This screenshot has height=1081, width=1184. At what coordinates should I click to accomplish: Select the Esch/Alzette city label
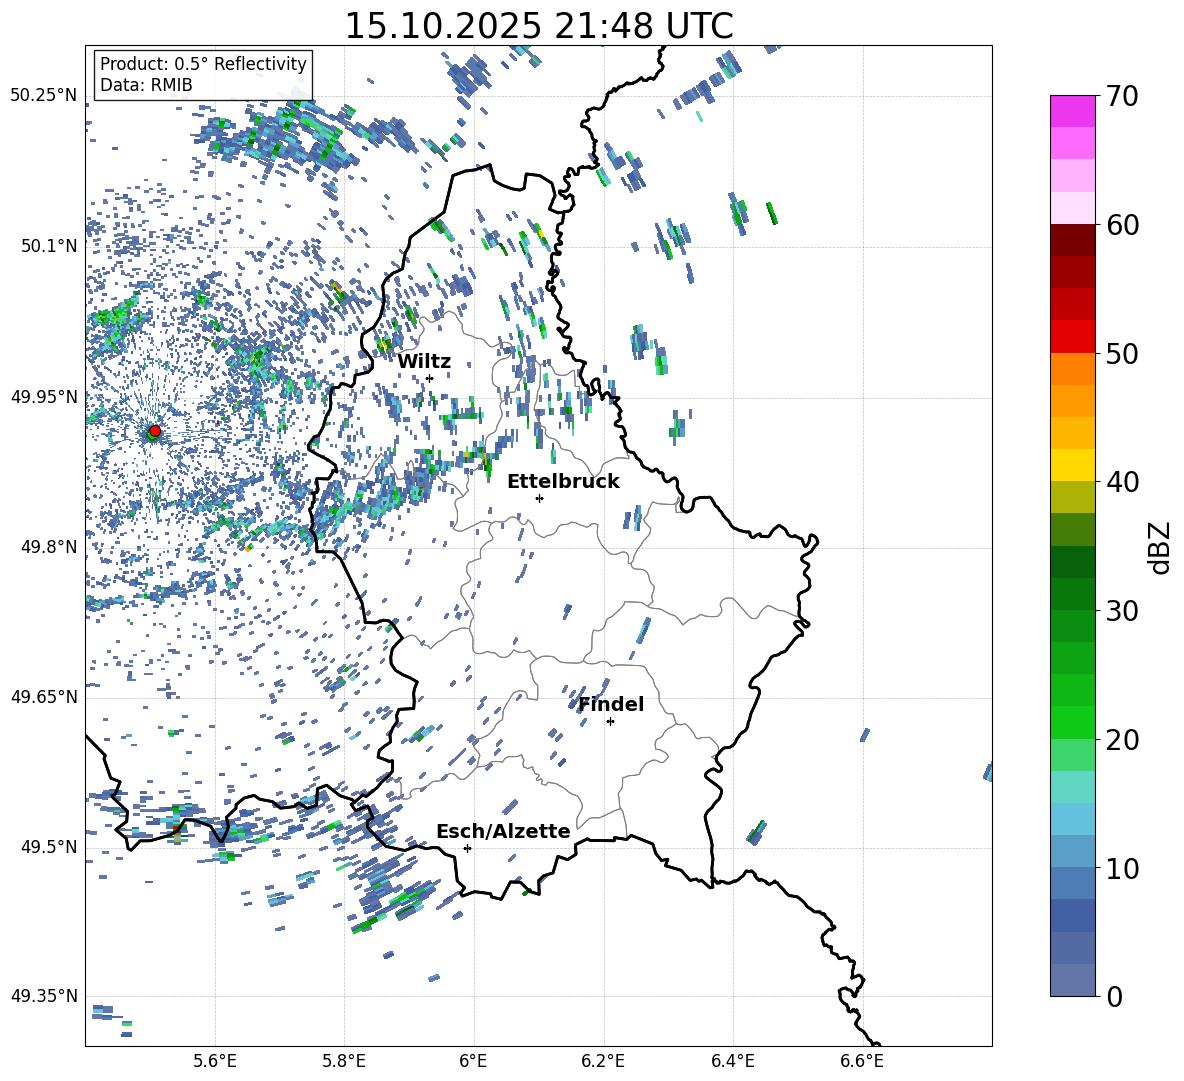503,832
